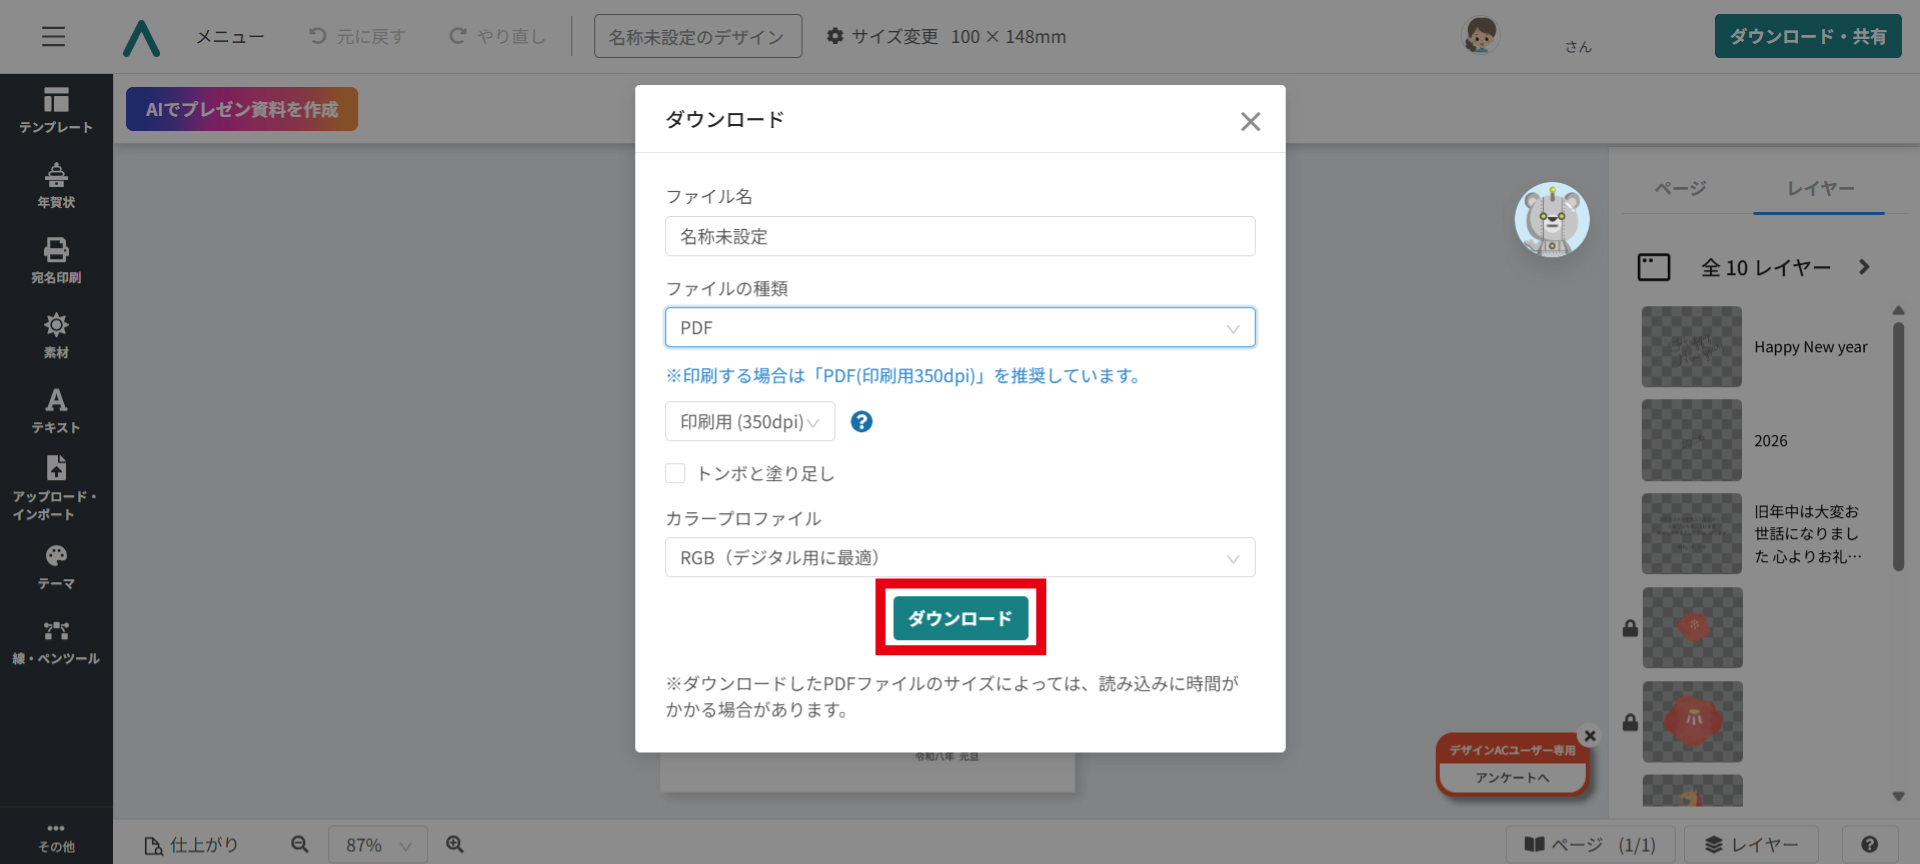Click the ダウンロード・共有 button in header

[x=1807, y=37]
